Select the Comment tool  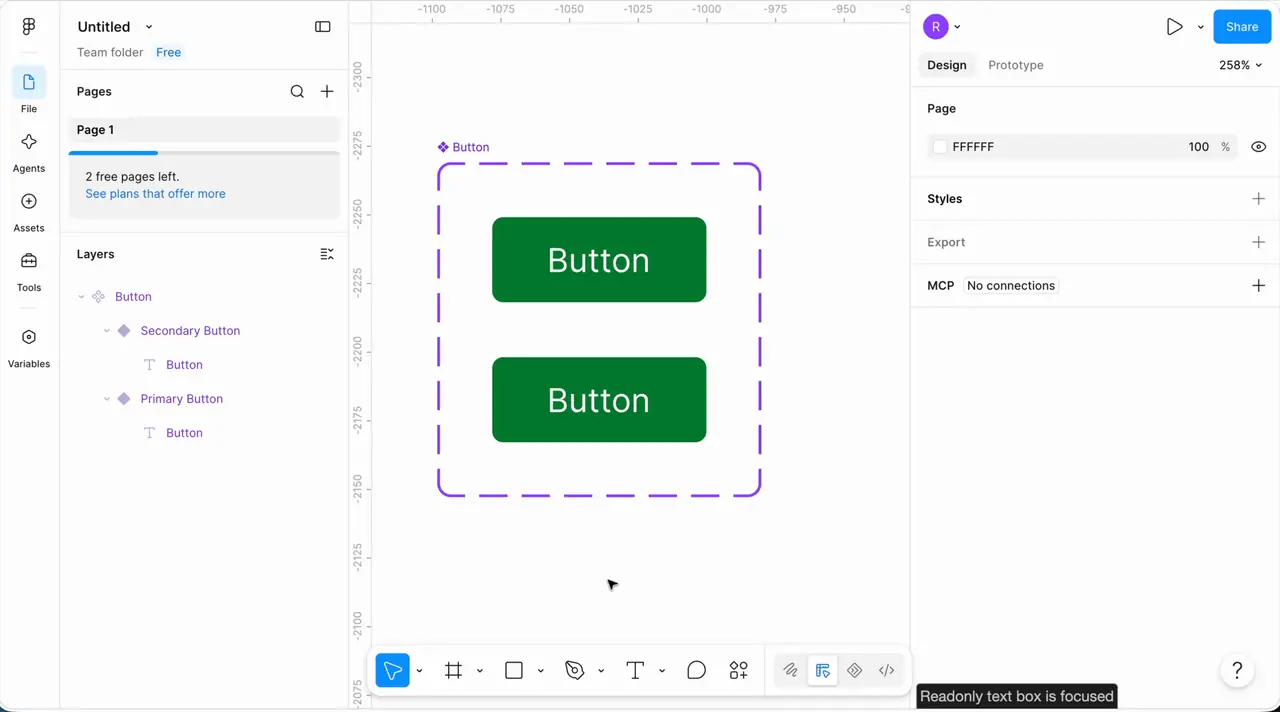tap(697, 670)
